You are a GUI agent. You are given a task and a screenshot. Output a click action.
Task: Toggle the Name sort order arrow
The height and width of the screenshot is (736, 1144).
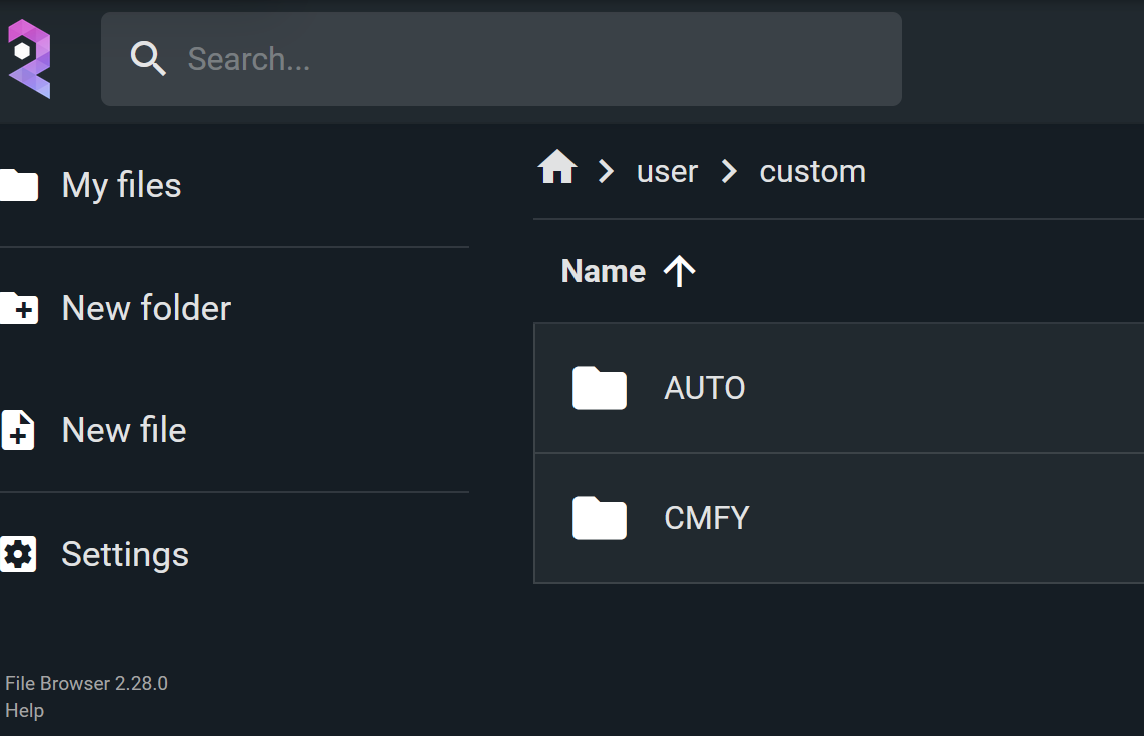point(680,270)
